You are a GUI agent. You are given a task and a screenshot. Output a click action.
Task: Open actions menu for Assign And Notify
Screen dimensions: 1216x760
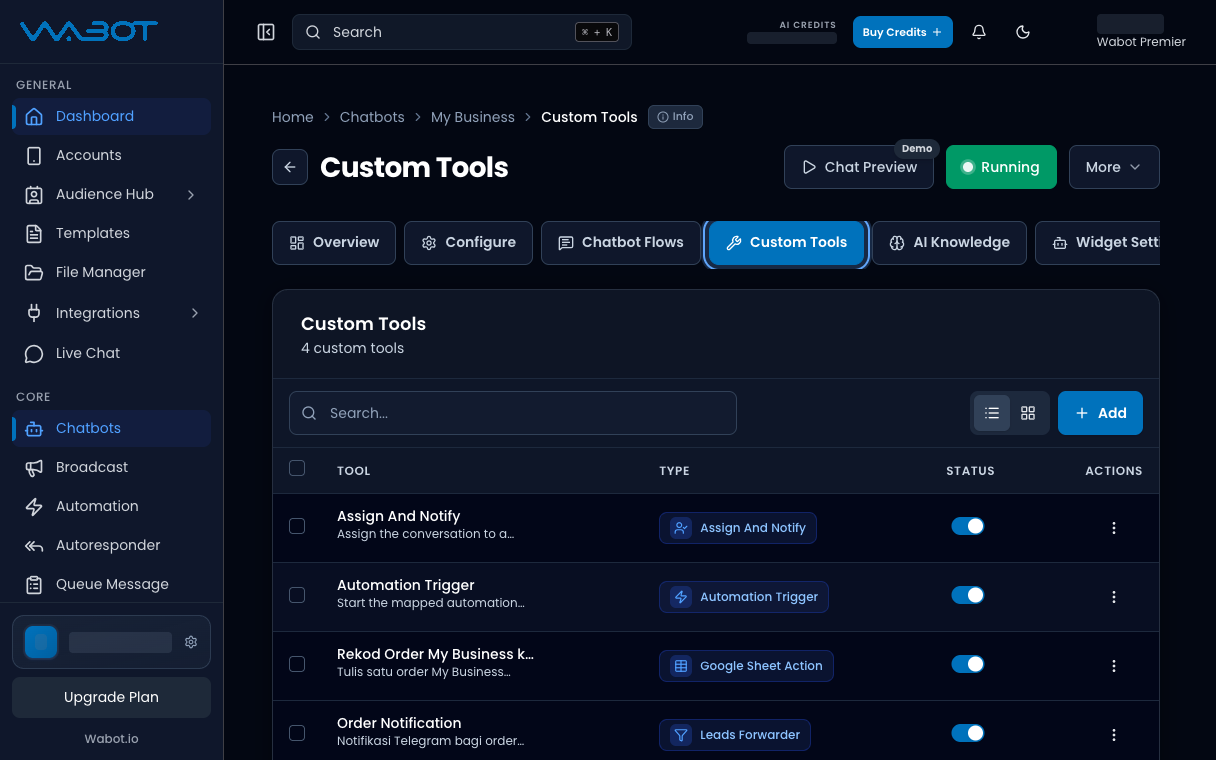(1114, 528)
